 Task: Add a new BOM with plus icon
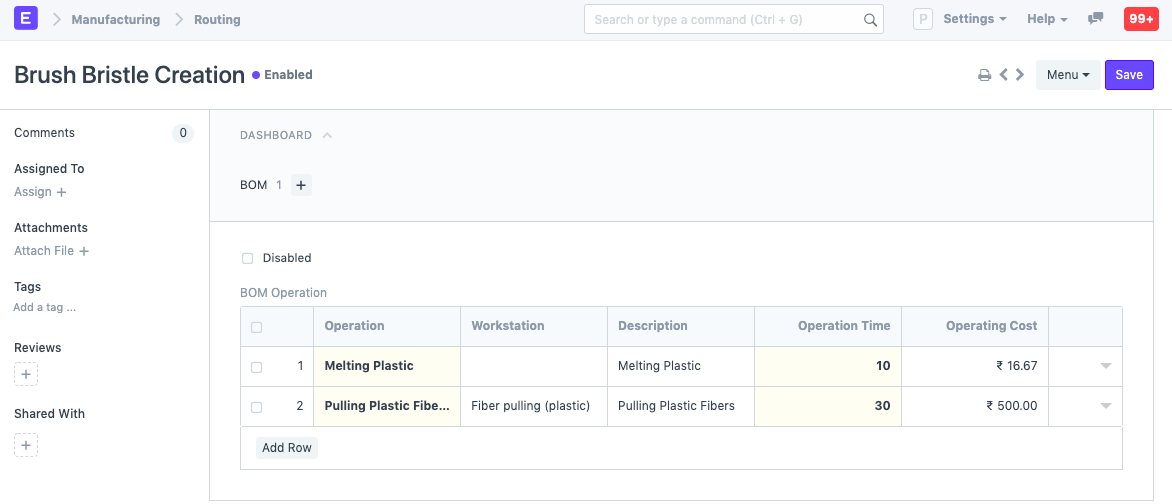tap(301, 185)
